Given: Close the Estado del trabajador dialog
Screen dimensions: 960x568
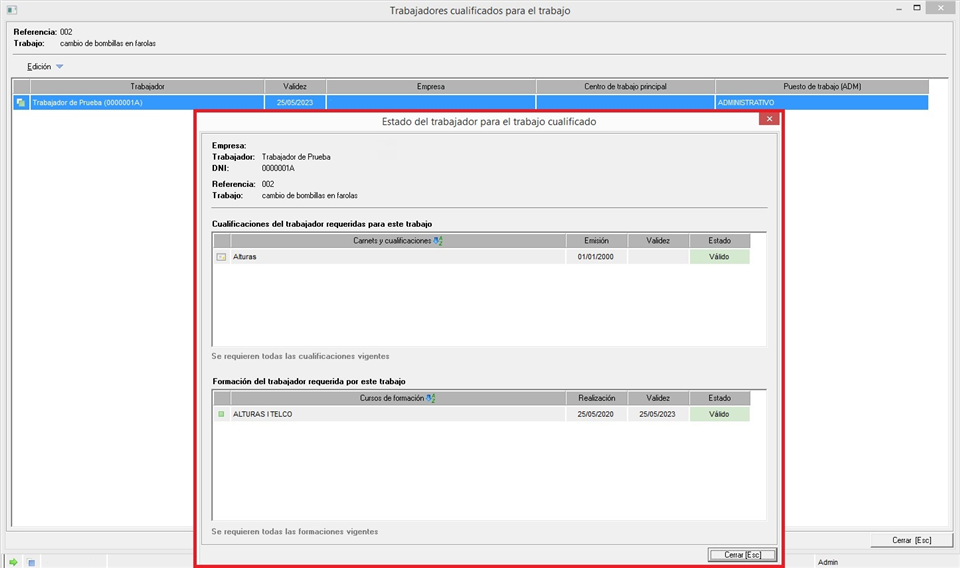Looking at the screenshot, I should (x=768, y=118).
